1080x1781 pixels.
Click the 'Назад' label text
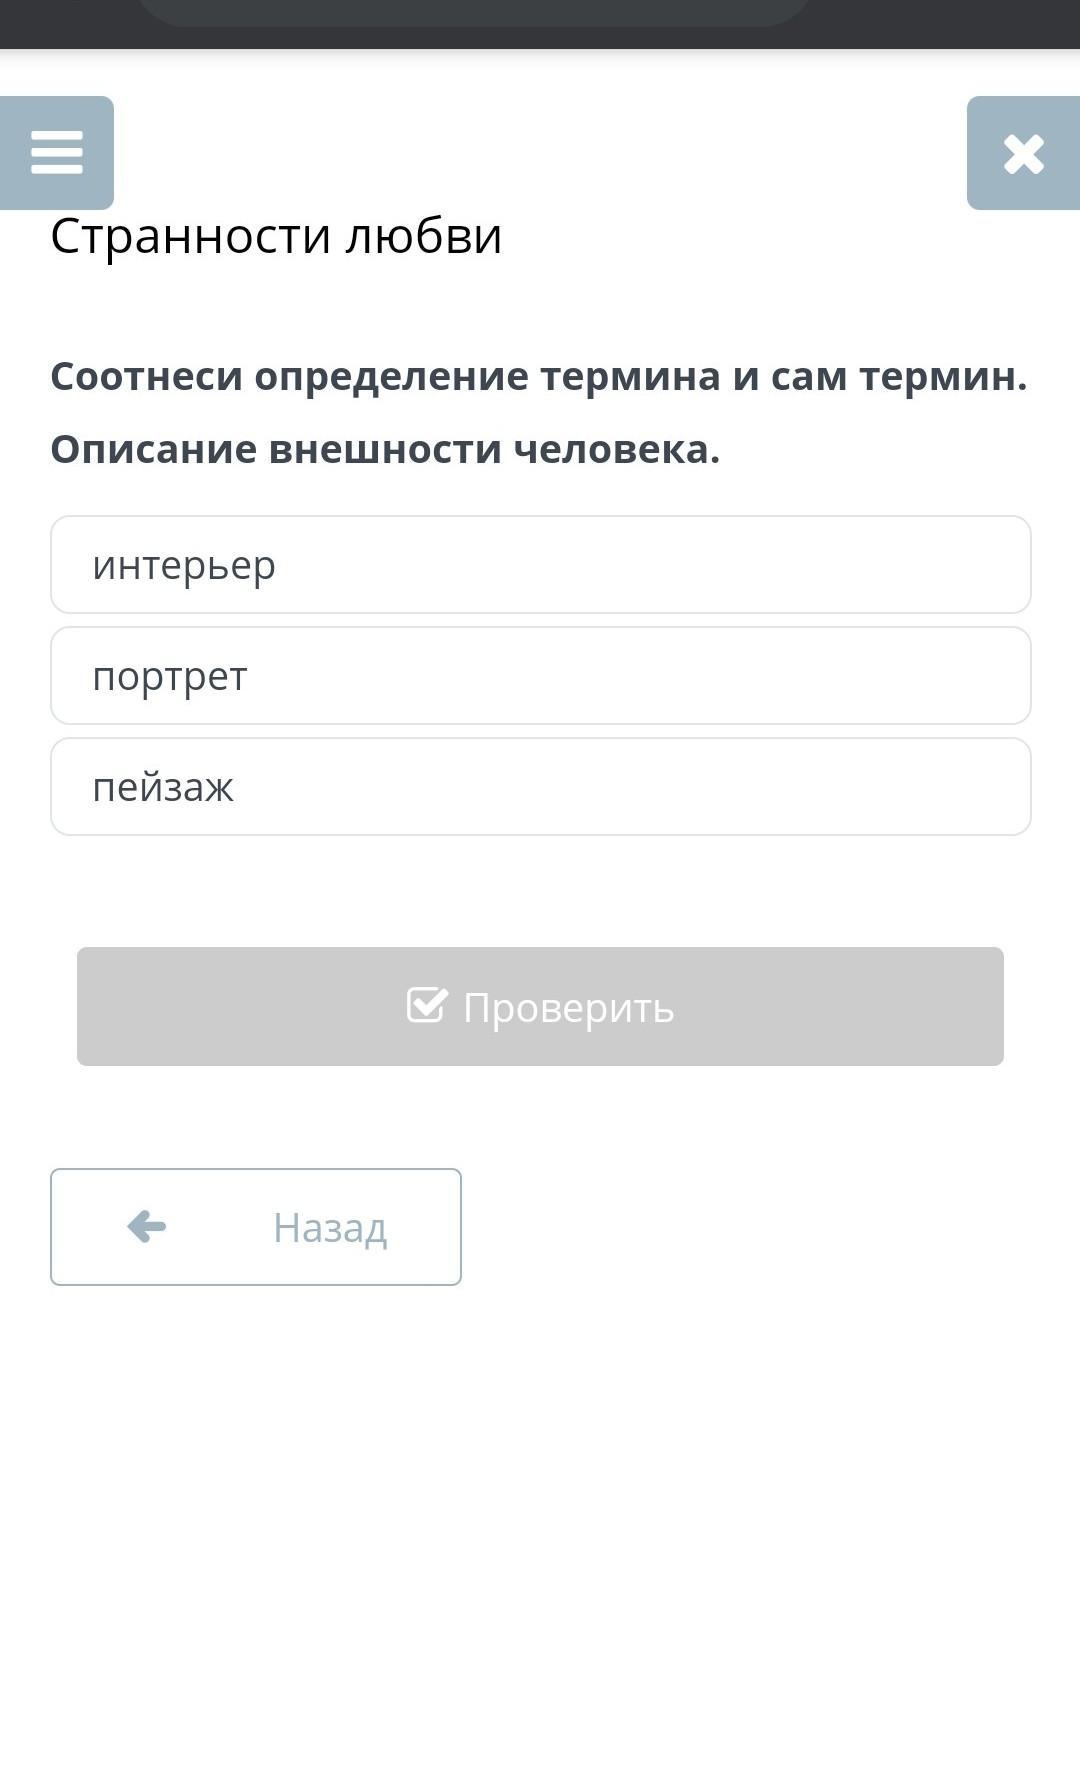pyautogui.click(x=330, y=1228)
